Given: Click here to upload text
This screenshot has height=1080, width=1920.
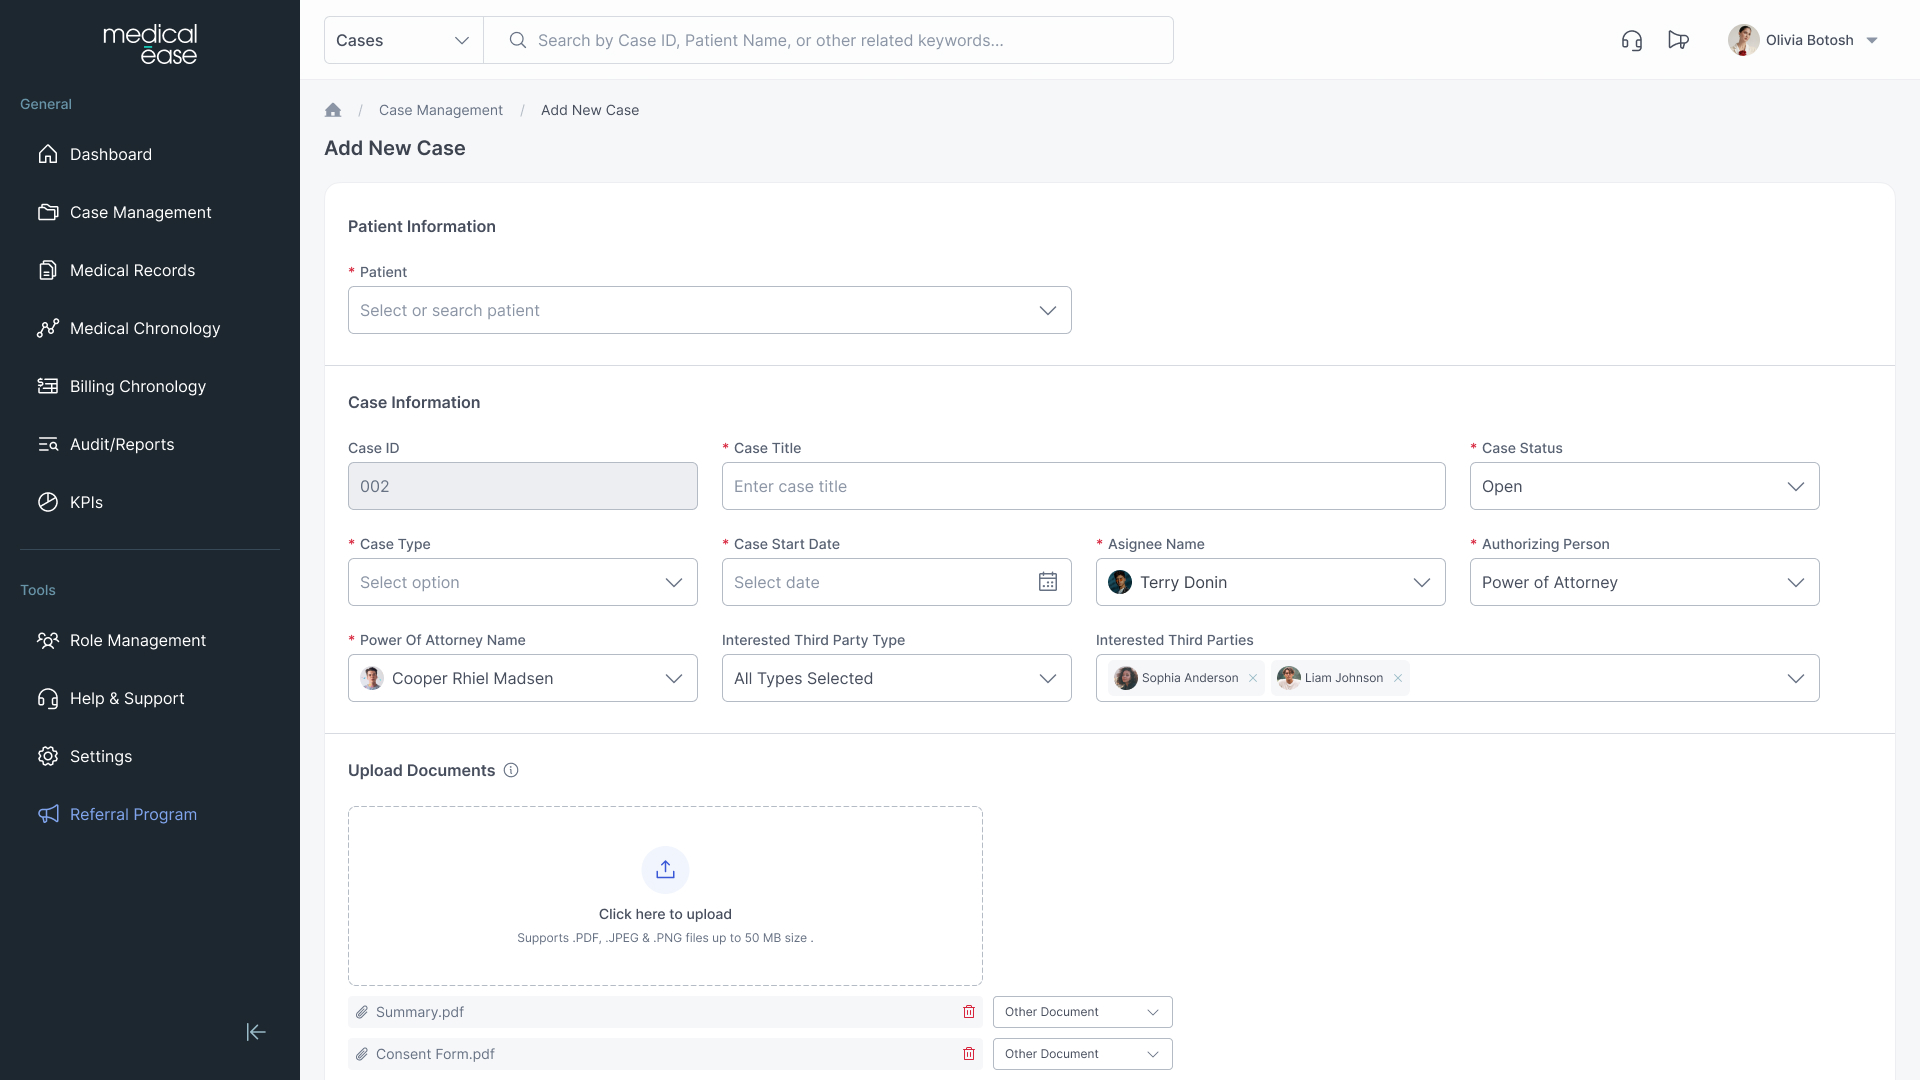Looking at the screenshot, I should 665,914.
